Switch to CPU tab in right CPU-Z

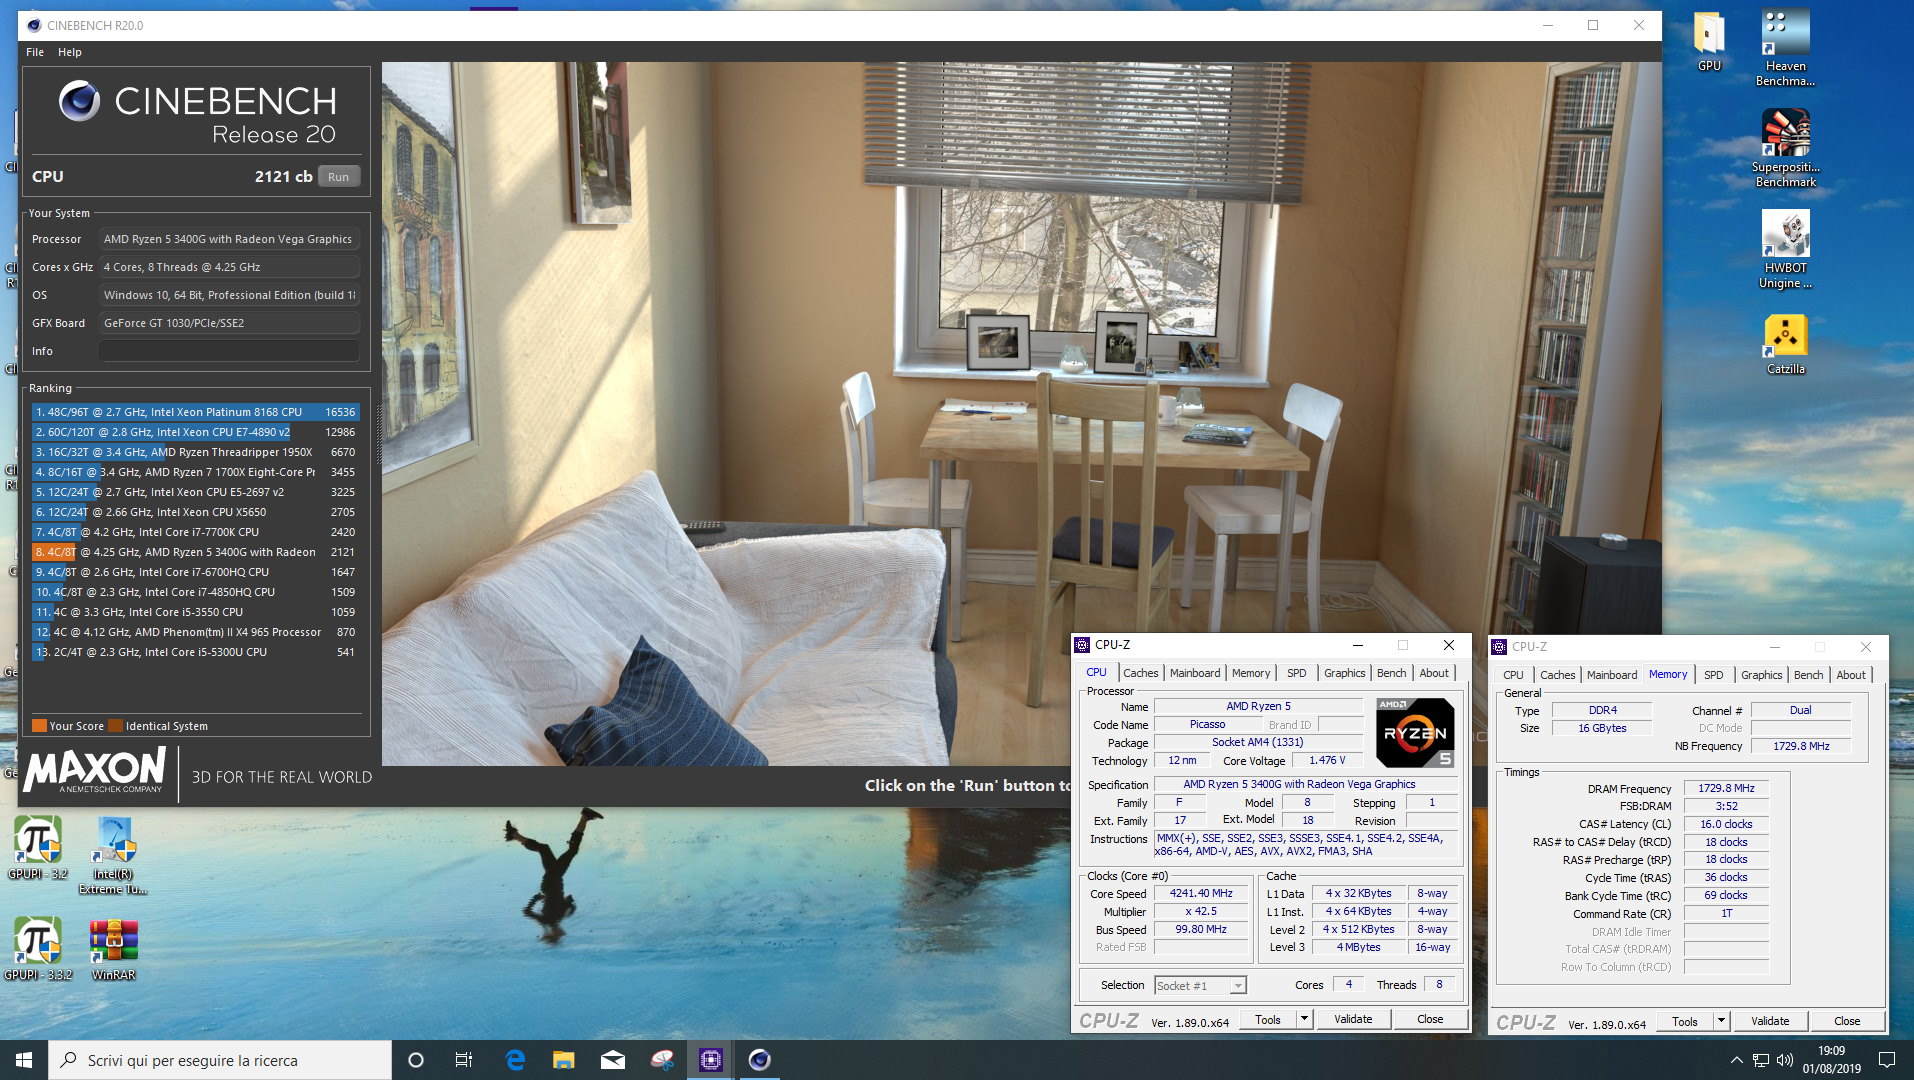pos(1513,675)
